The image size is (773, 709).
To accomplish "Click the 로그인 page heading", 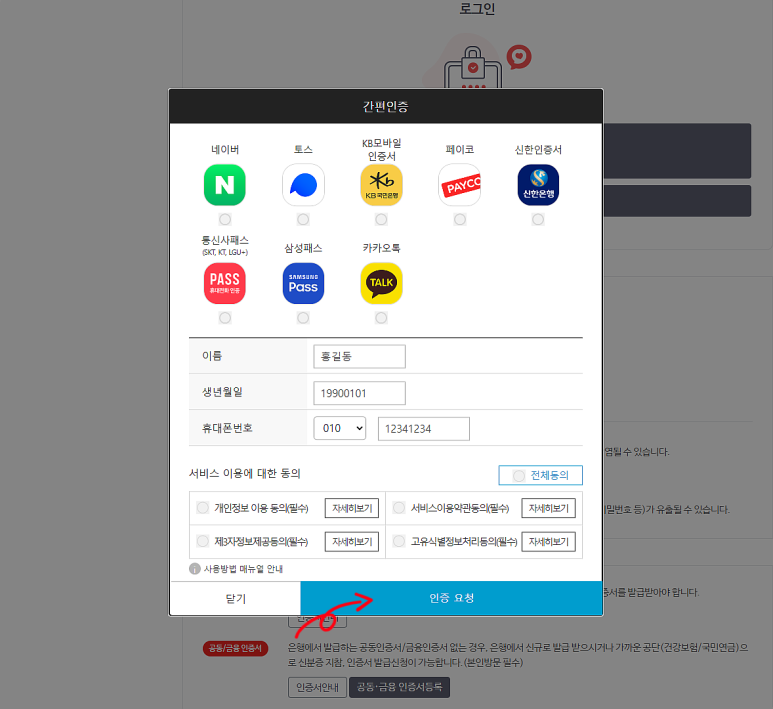I will 477,9.
